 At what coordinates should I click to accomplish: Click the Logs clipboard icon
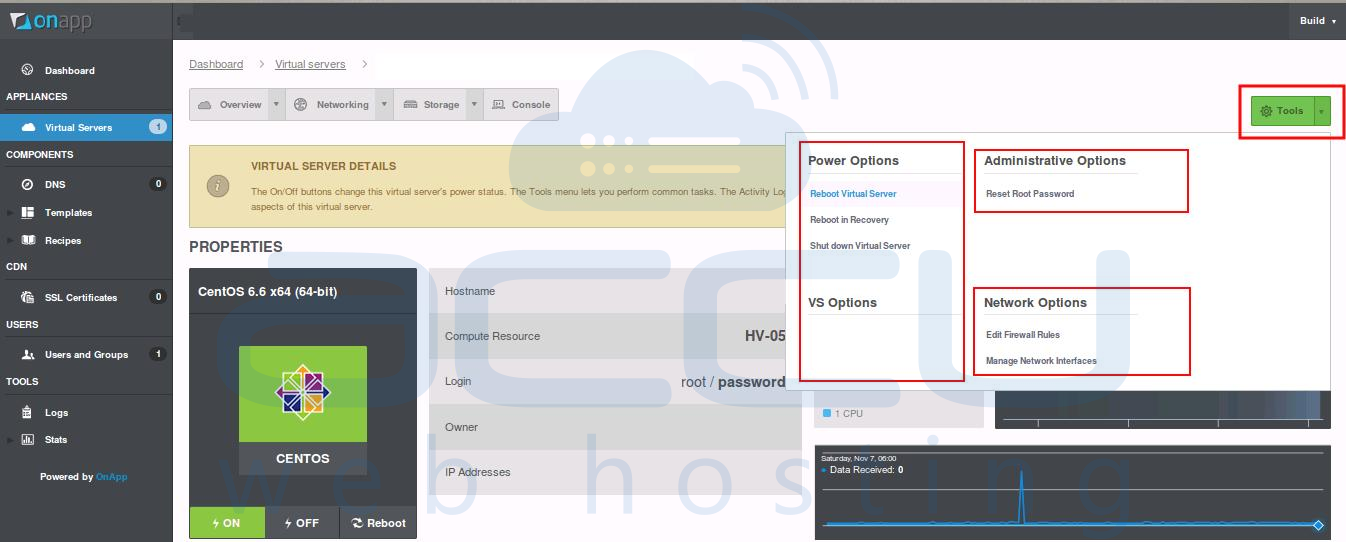[x=28, y=412]
